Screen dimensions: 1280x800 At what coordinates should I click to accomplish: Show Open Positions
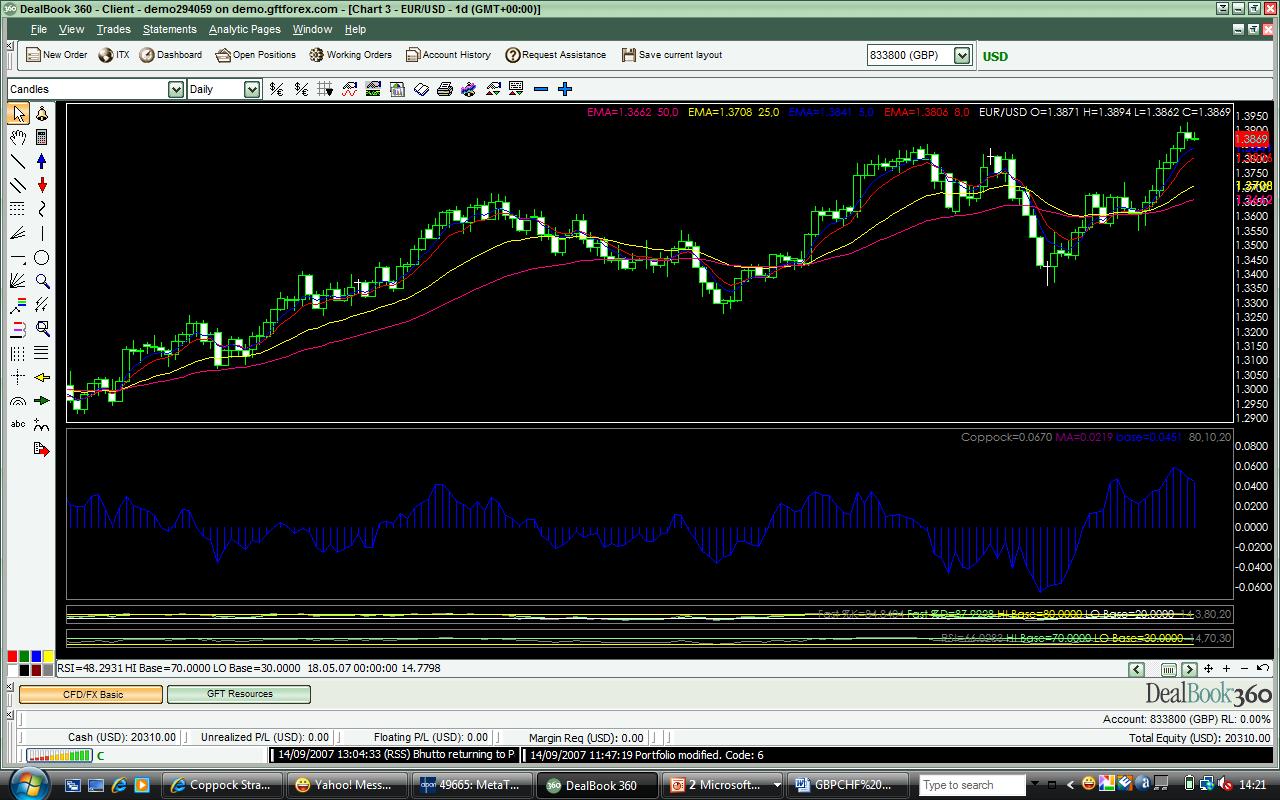coord(255,55)
